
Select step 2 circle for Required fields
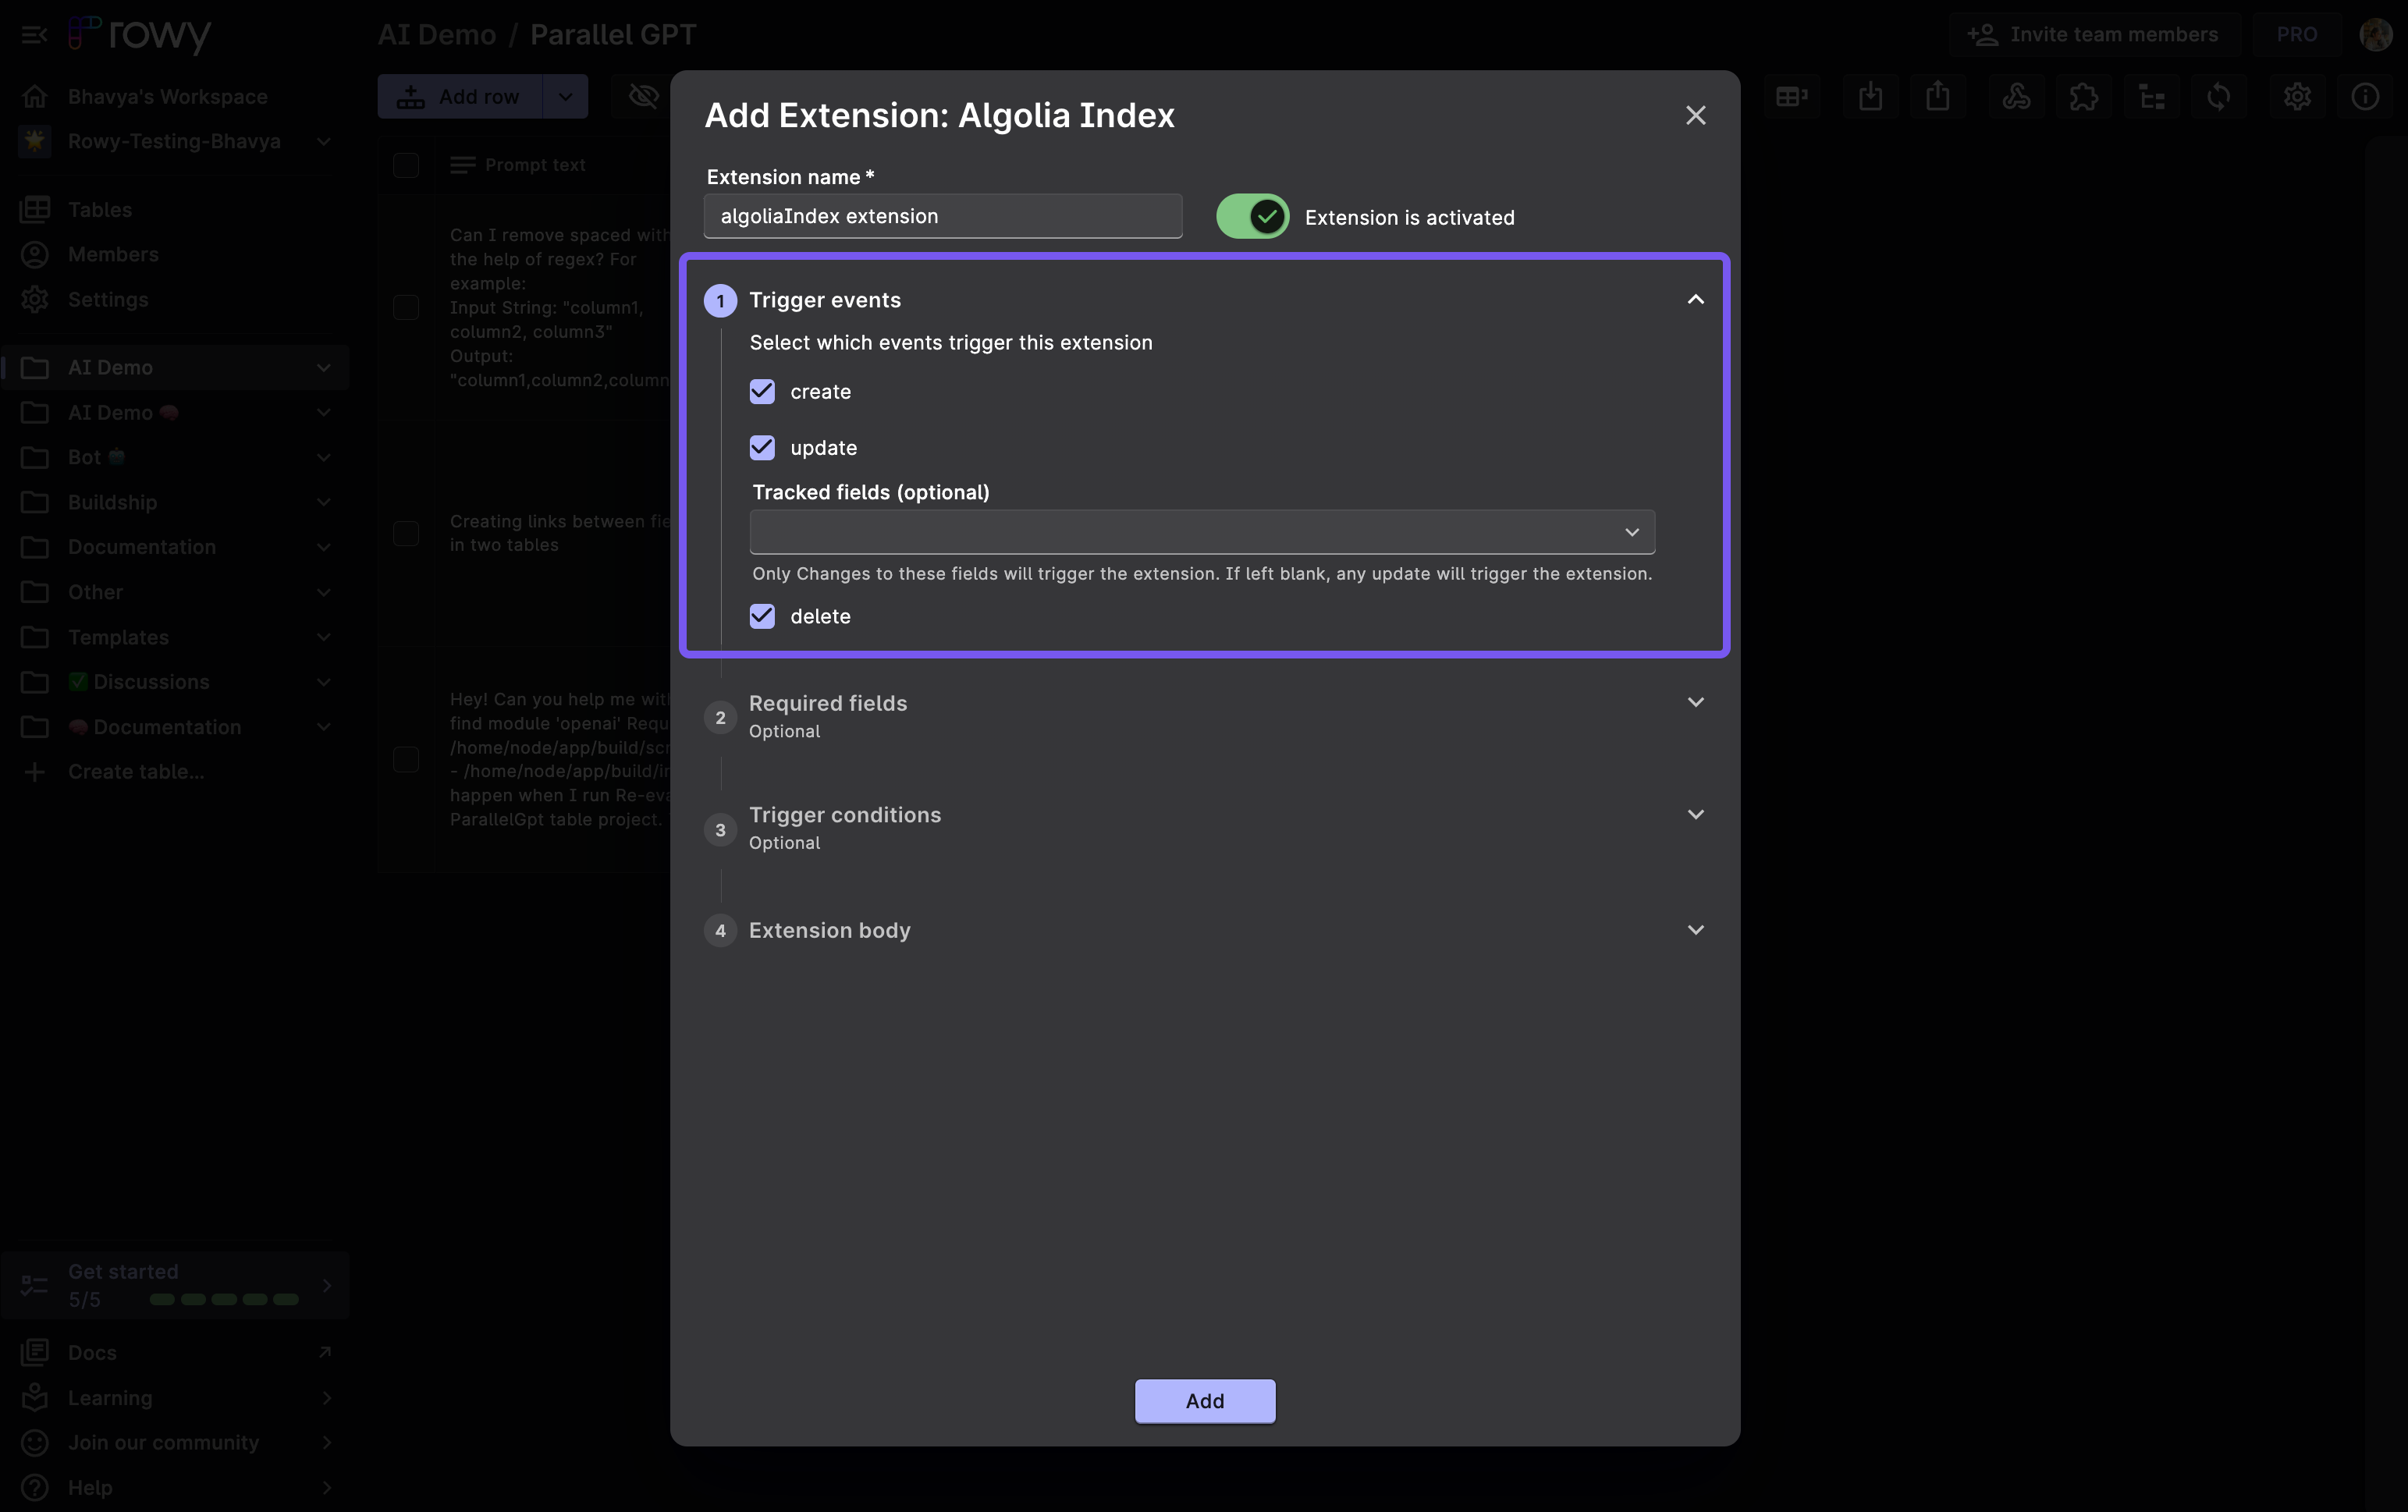(720, 717)
